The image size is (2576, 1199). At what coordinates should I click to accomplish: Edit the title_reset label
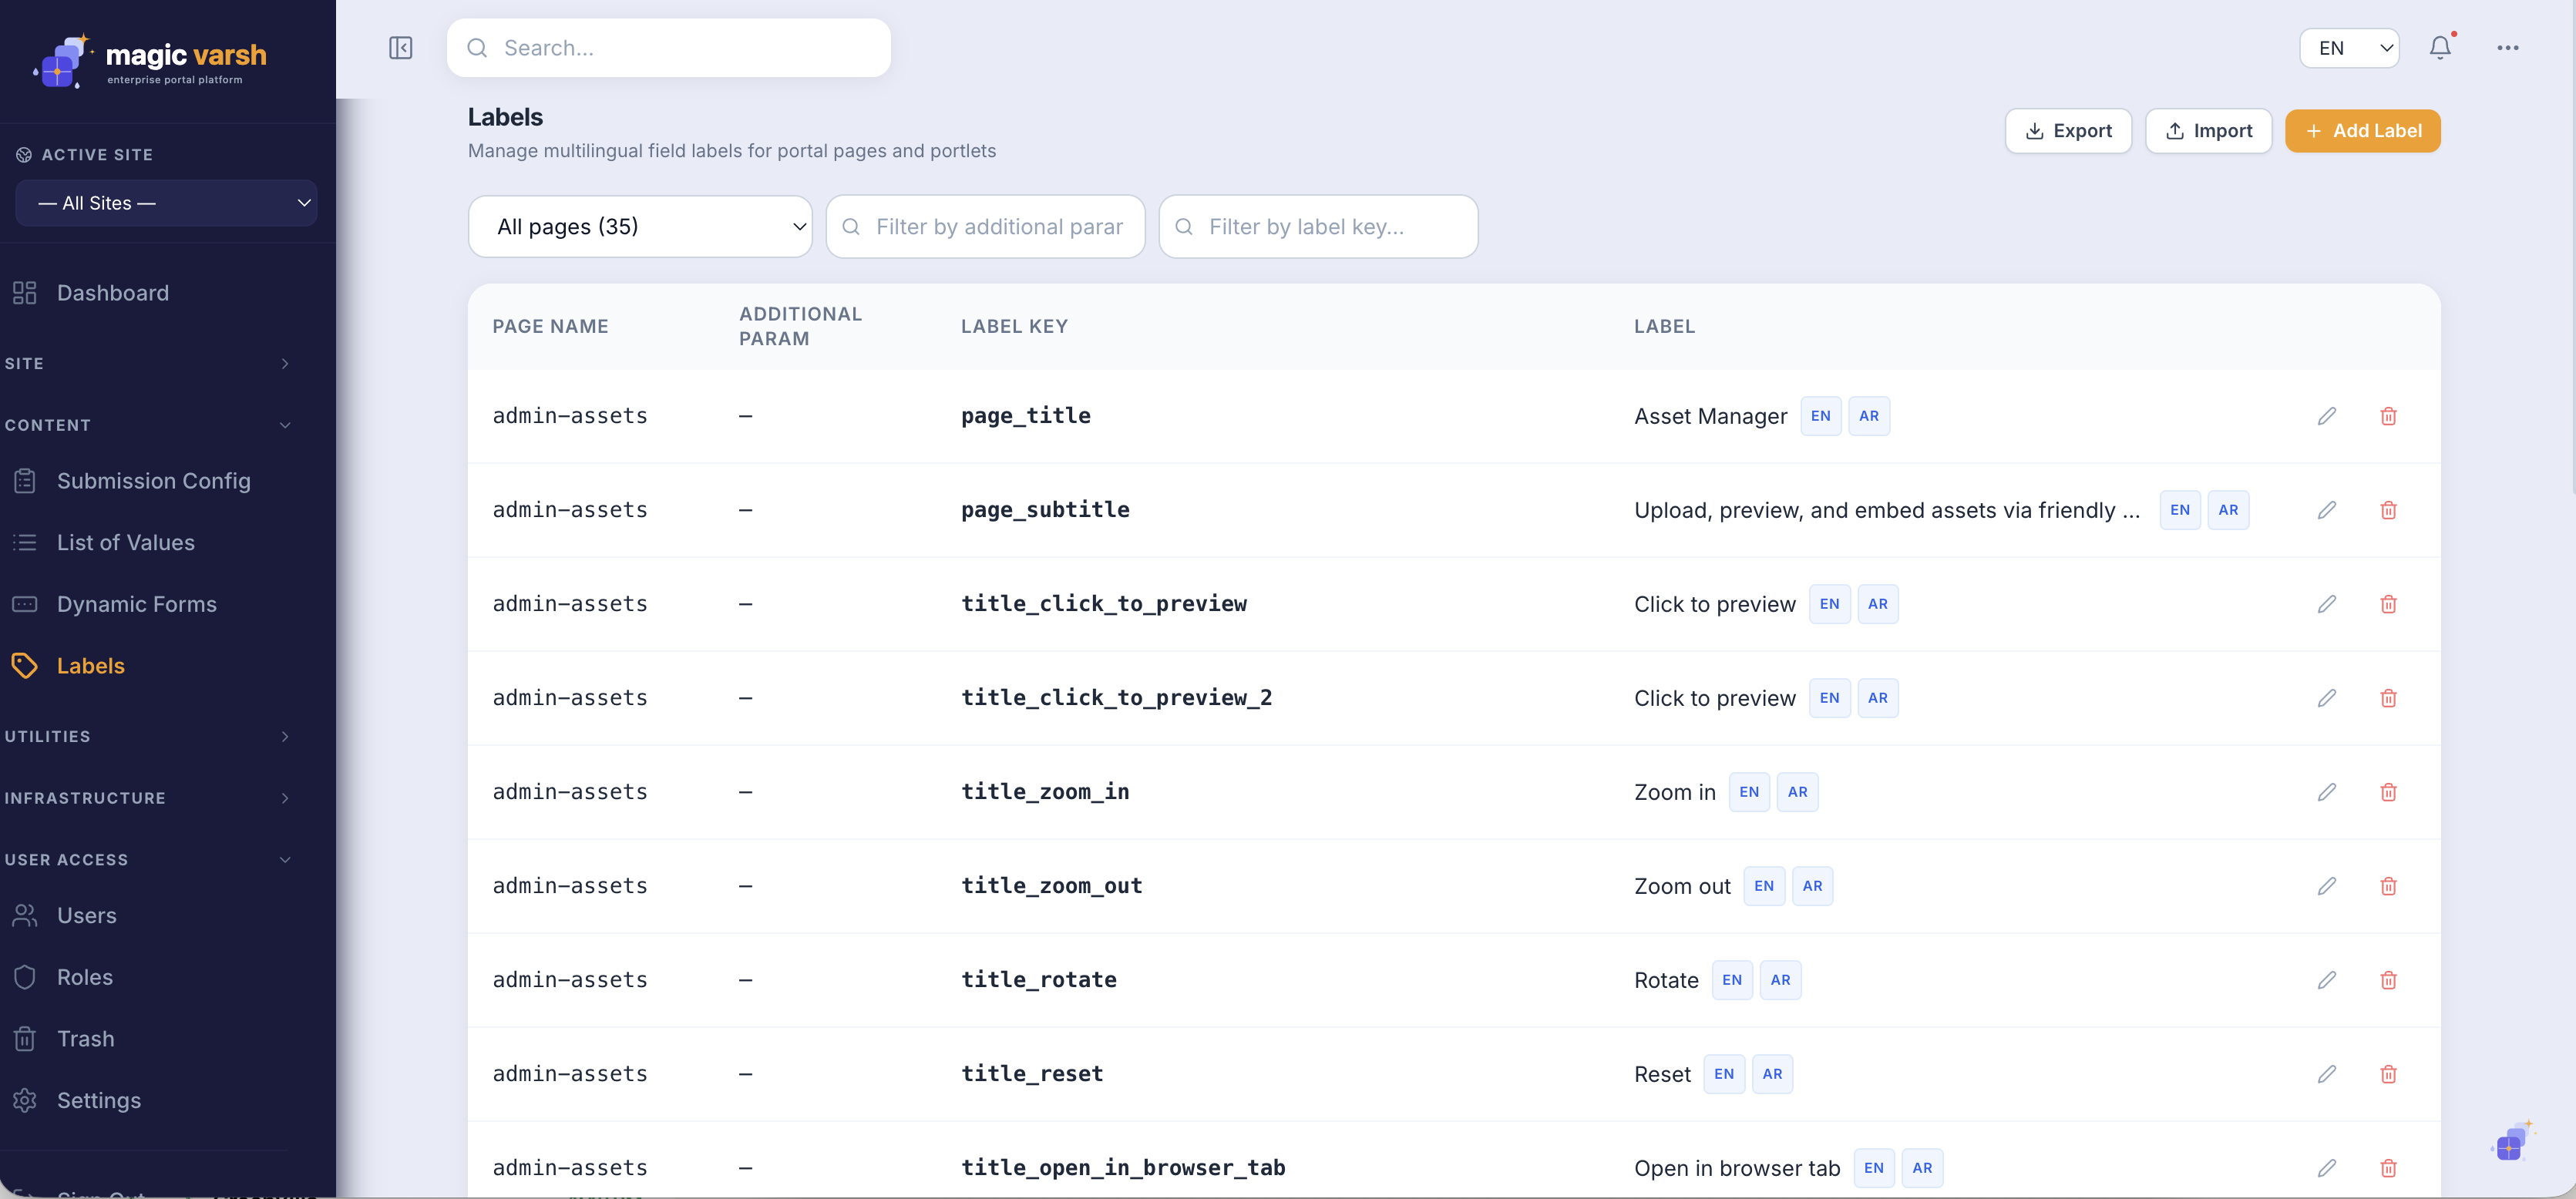pyautogui.click(x=2327, y=1074)
